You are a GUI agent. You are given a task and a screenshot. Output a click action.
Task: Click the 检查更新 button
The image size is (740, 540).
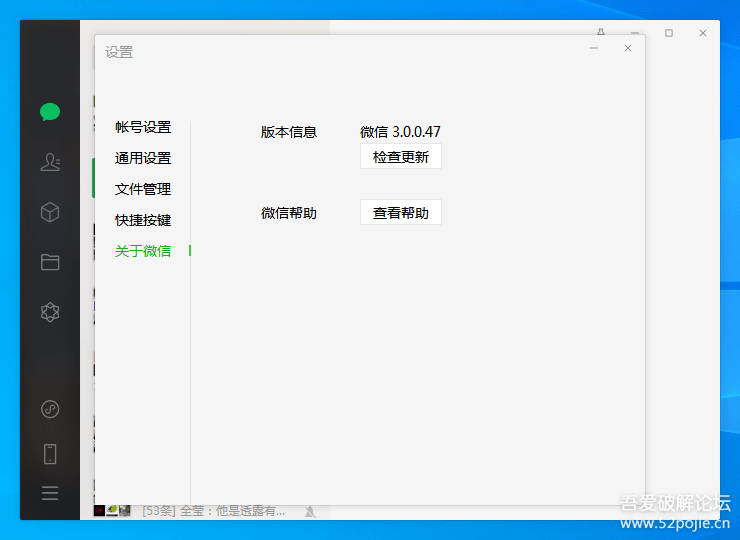(x=400, y=157)
